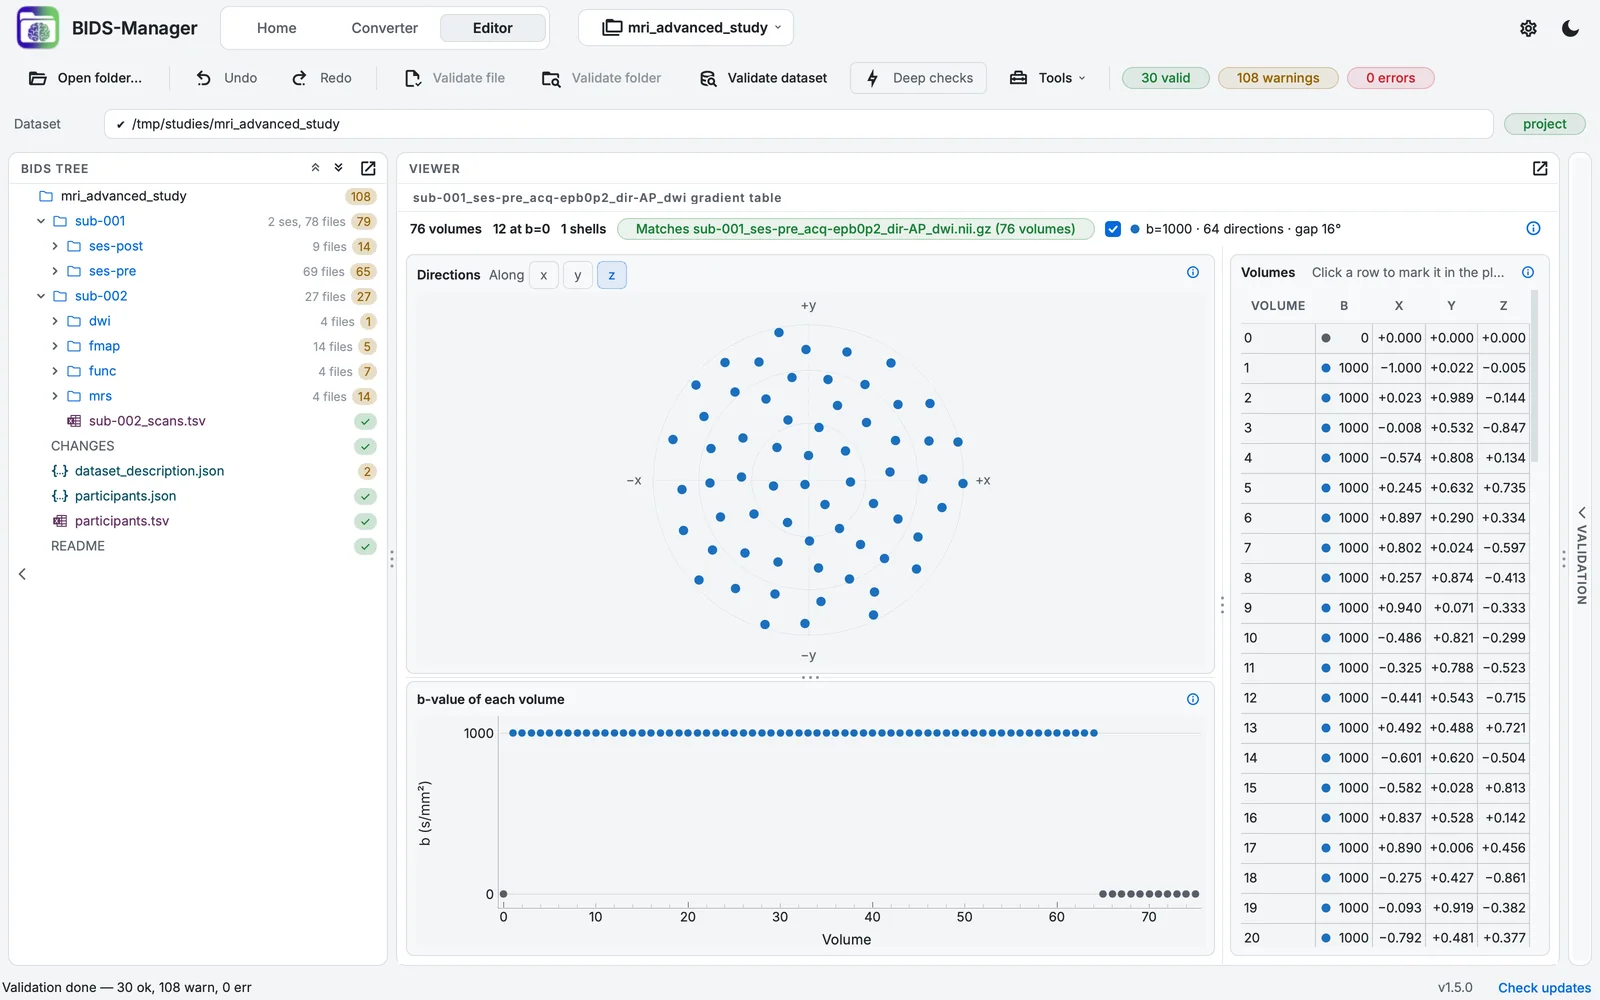Screen dimensions: 1600x1000
Task: Open folder from toolbar
Action: click(x=85, y=78)
